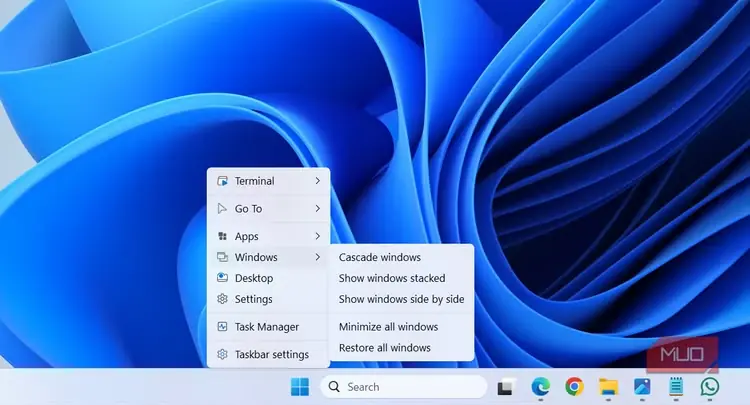
Task: Click the Settings gear icon
Action: (222, 299)
